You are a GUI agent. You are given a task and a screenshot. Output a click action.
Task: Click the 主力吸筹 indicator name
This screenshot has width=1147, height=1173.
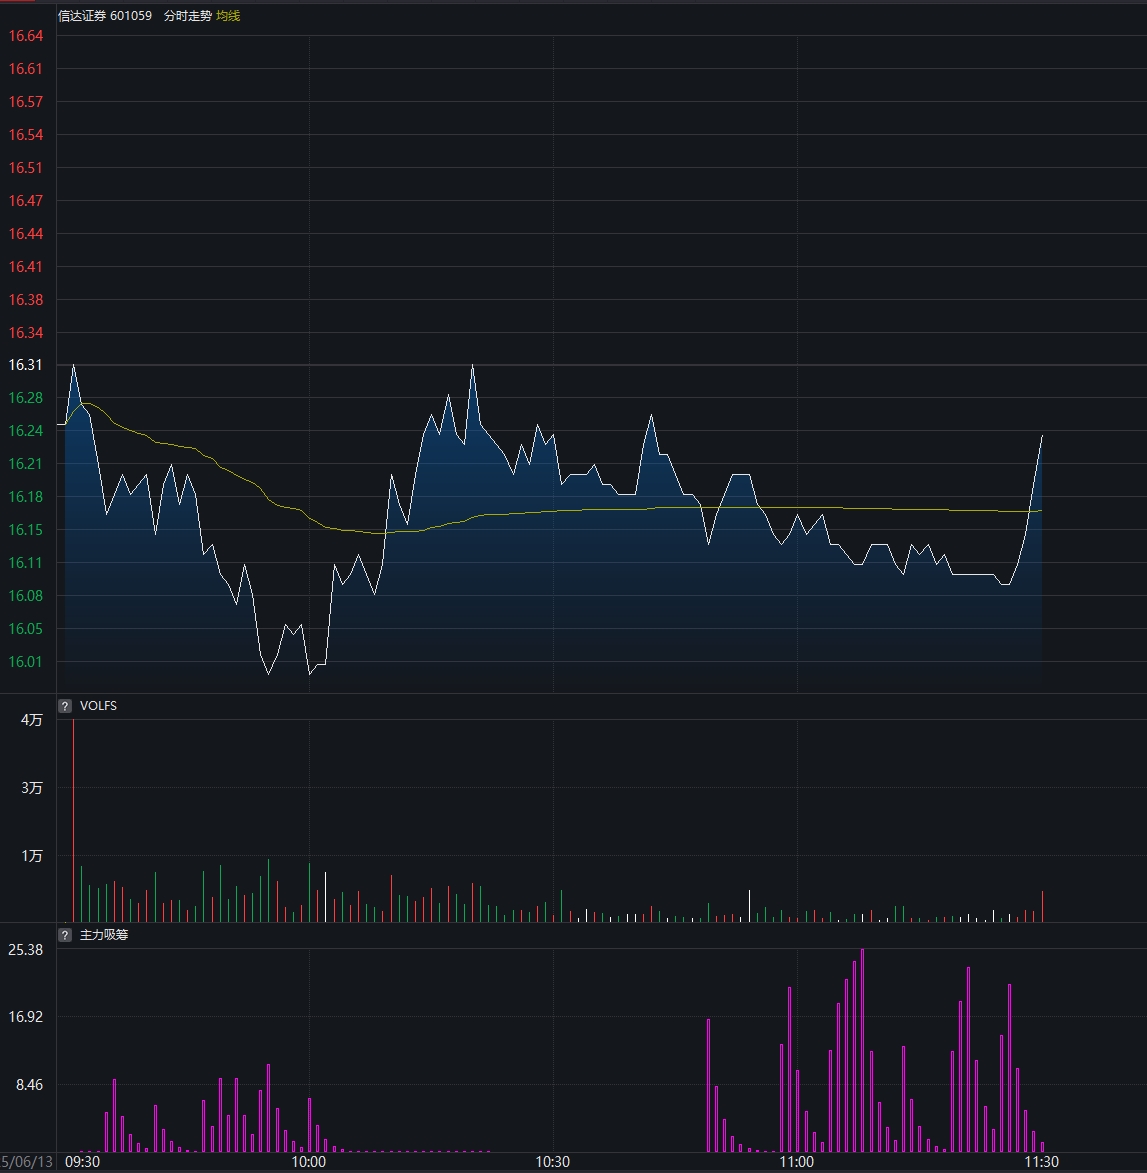point(104,934)
